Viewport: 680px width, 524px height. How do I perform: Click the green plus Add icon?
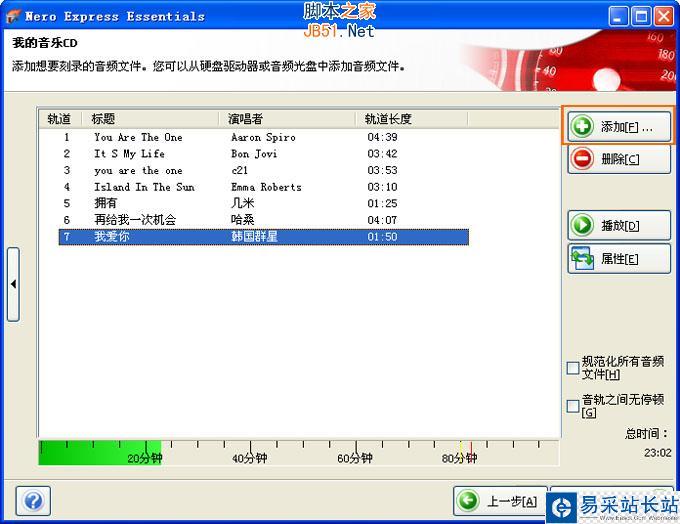(582, 126)
